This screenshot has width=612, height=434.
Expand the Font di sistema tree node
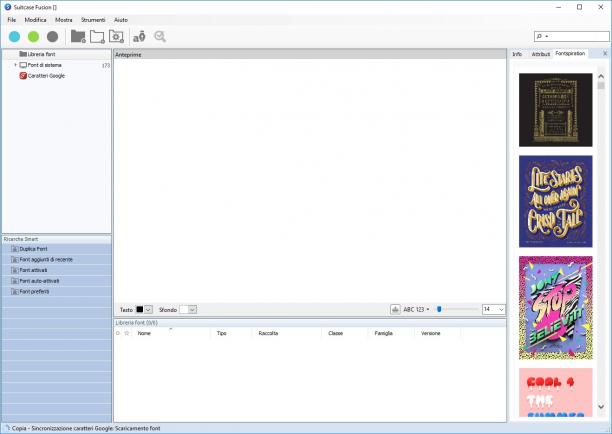15,65
